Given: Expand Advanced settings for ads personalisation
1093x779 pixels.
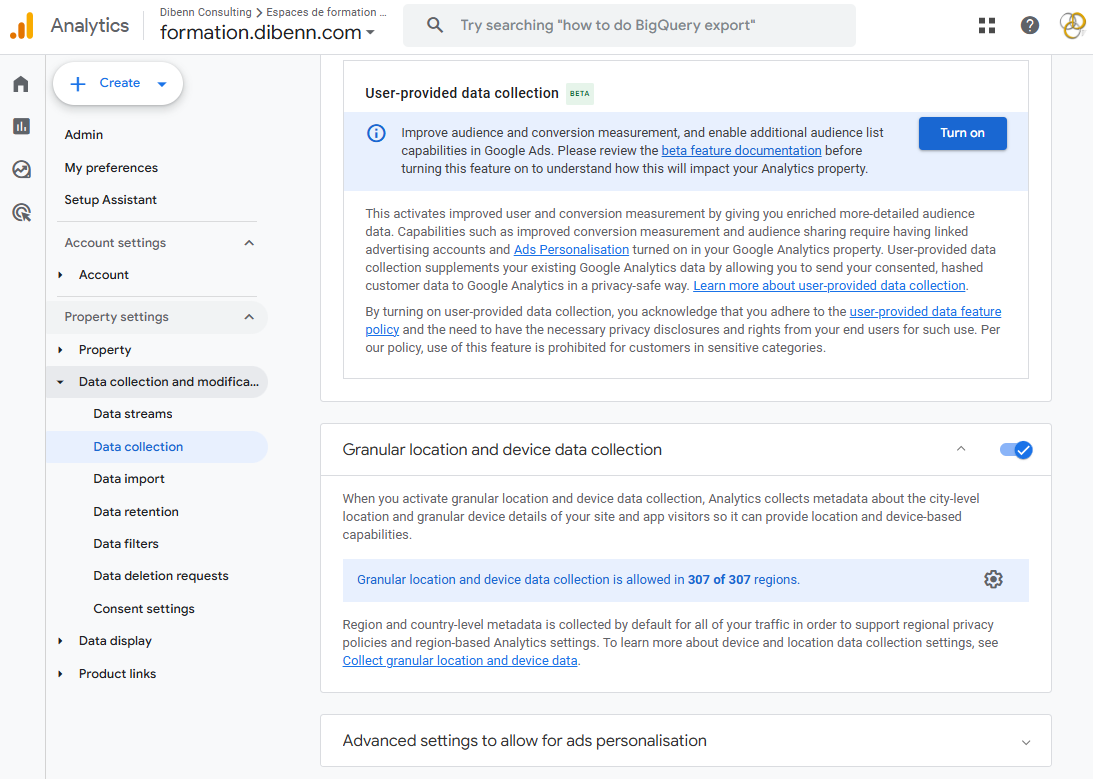Looking at the screenshot, I should pos(1025,742).
